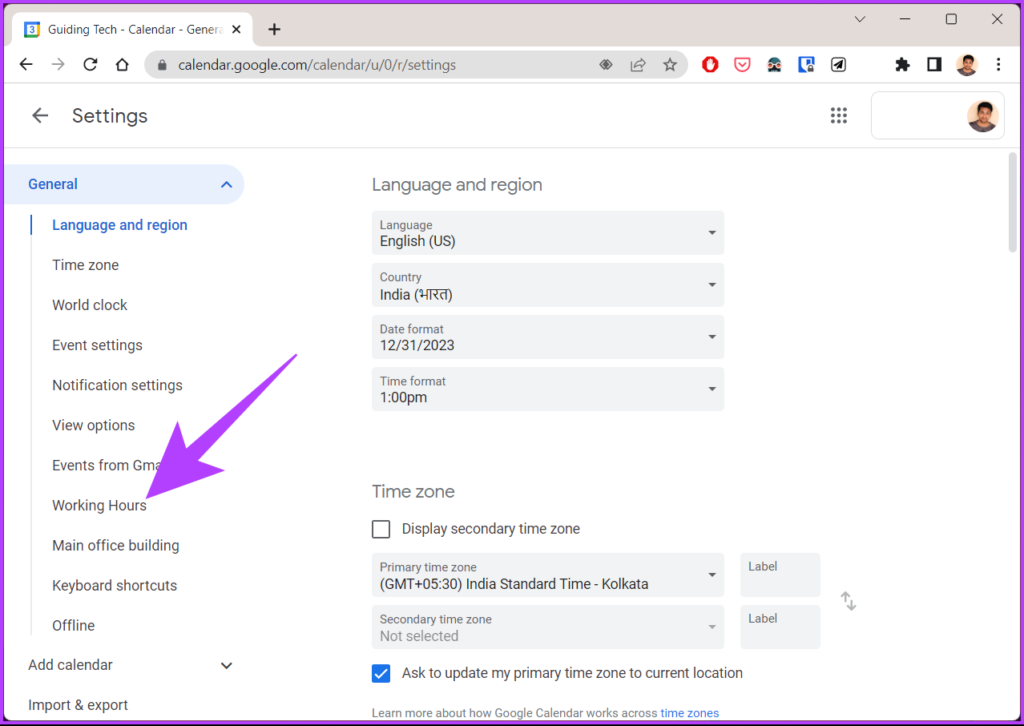Viewport: 1024px width, 726px height.
Task: Bookmark this page with the star icon
Action: pyautogui.click(x=670, y=65)
